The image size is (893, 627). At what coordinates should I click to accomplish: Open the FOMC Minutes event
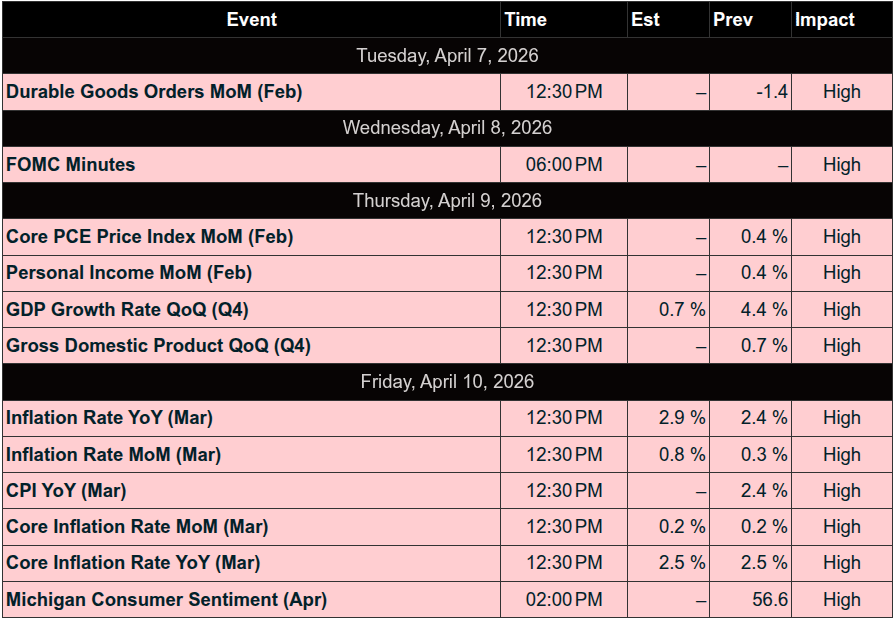(x=71, y=165)
